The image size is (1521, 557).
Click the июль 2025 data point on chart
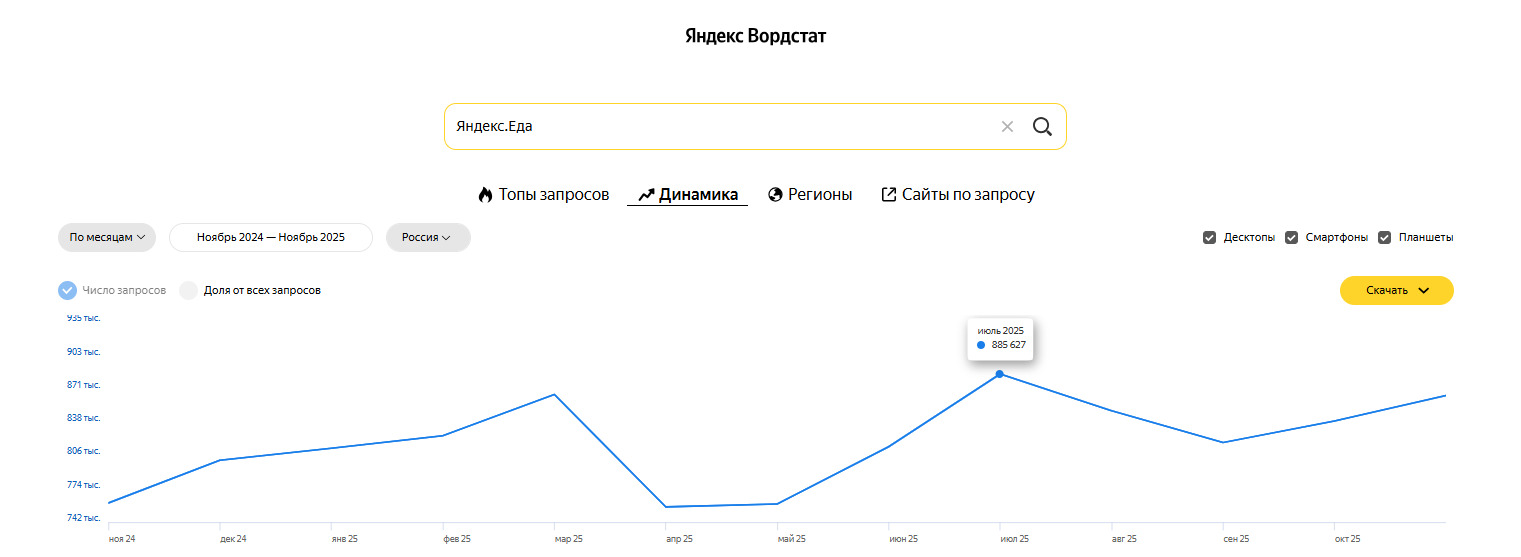(x=999, y=374)
